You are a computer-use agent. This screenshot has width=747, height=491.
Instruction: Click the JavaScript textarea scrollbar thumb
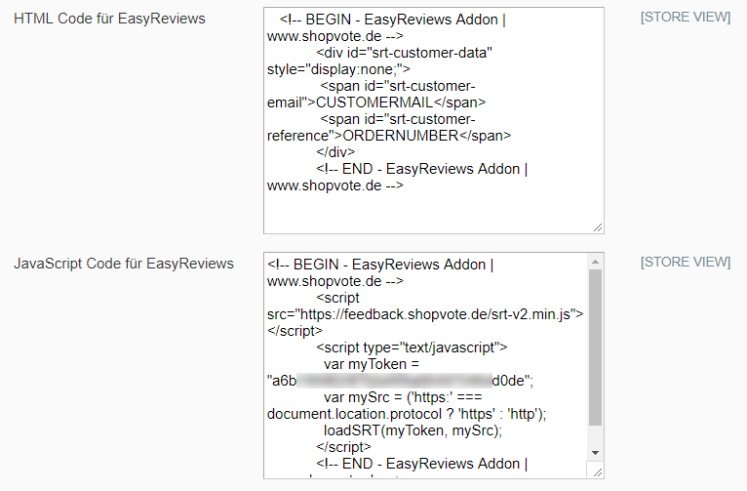[595, 348]
